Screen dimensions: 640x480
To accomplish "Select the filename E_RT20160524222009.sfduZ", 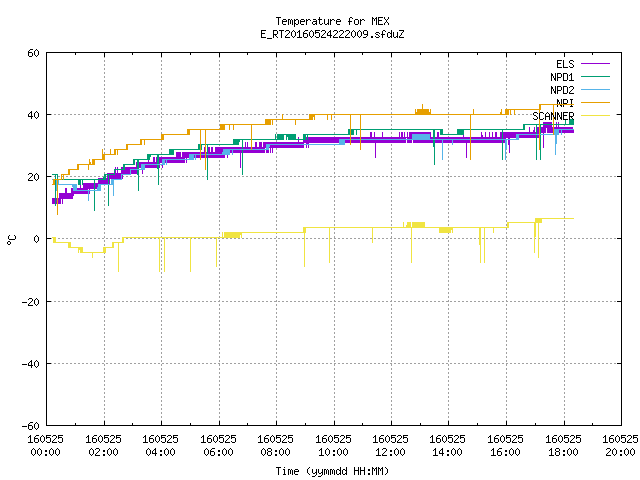I will click(x=332, y=34).
